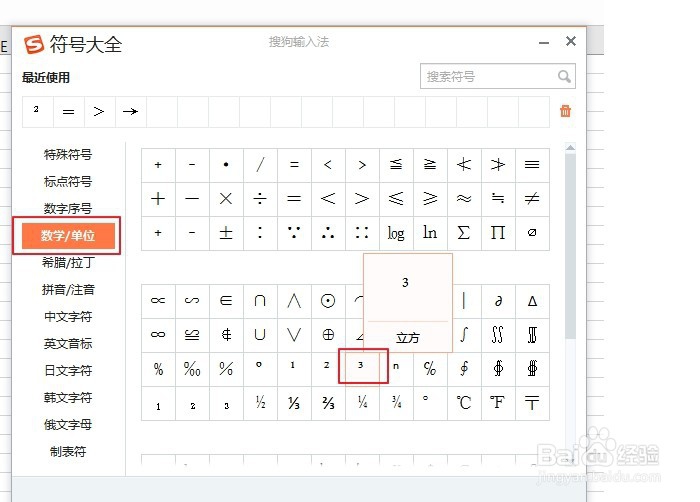Viewport: 700px width, 502px height.
Task: Insert the recent right arrow symbol
Action: pos(131,112)
